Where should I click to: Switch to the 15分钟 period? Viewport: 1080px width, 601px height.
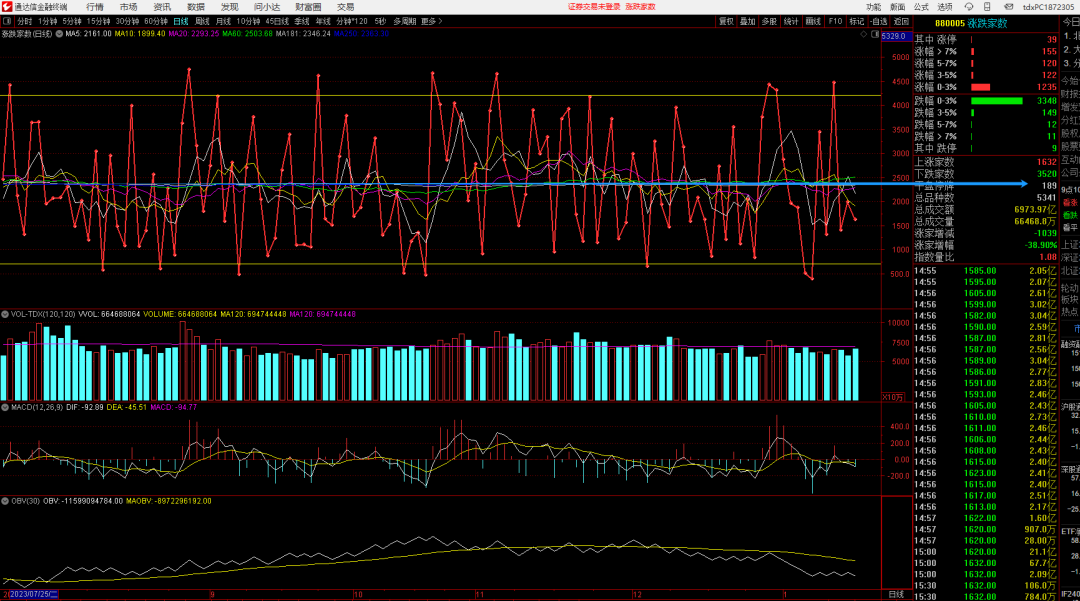click(98, 21)
